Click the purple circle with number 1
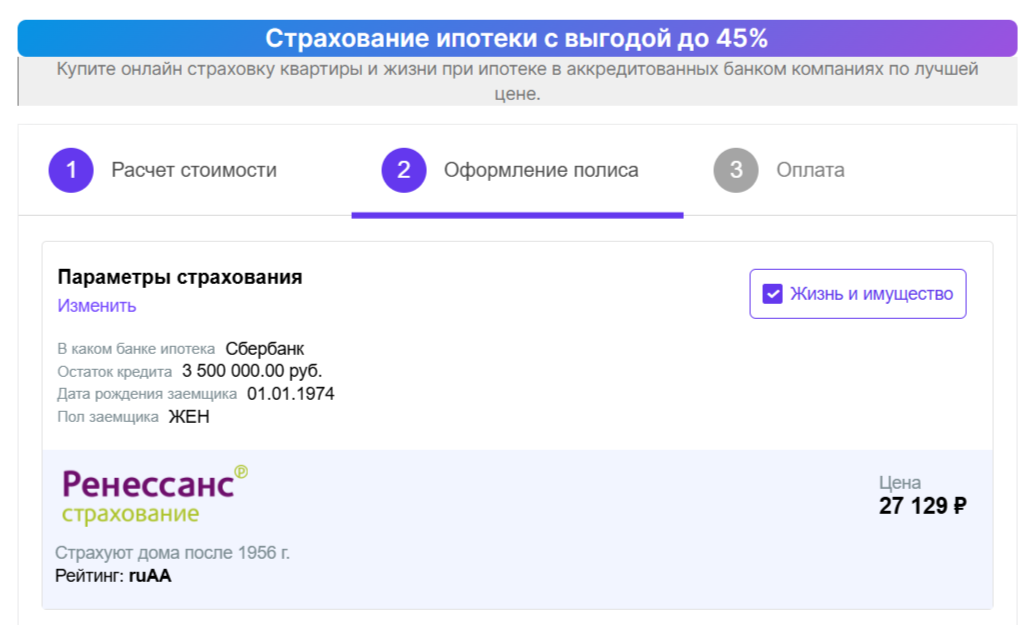This screenshot has width=1019, height=625. 71,170
